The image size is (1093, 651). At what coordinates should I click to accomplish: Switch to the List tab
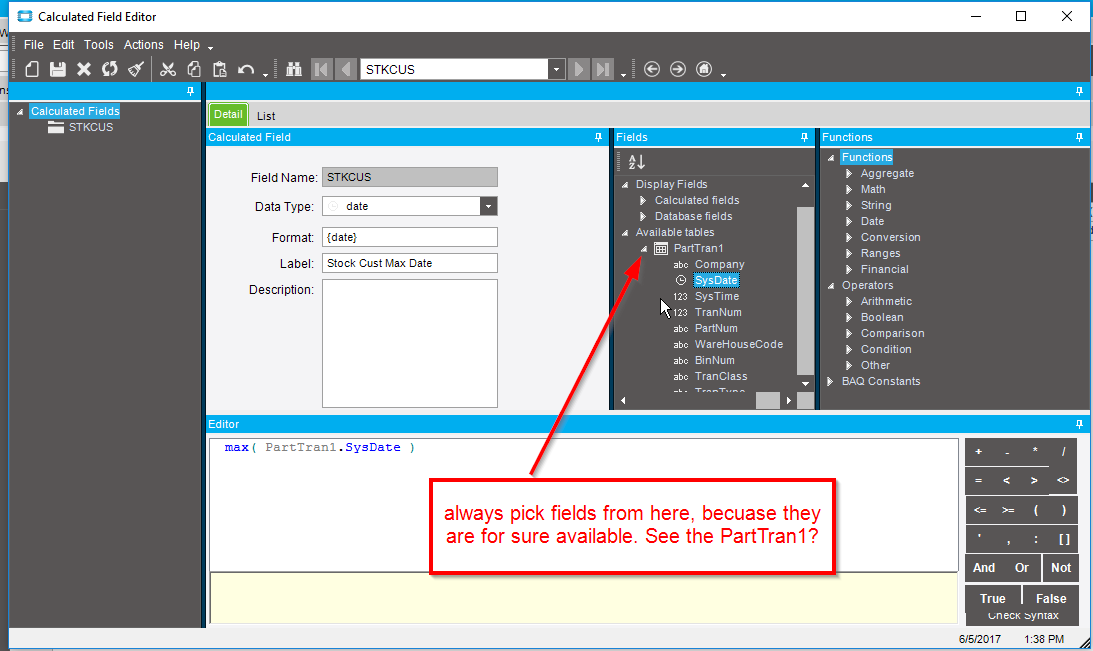click(x=266, y=116)
